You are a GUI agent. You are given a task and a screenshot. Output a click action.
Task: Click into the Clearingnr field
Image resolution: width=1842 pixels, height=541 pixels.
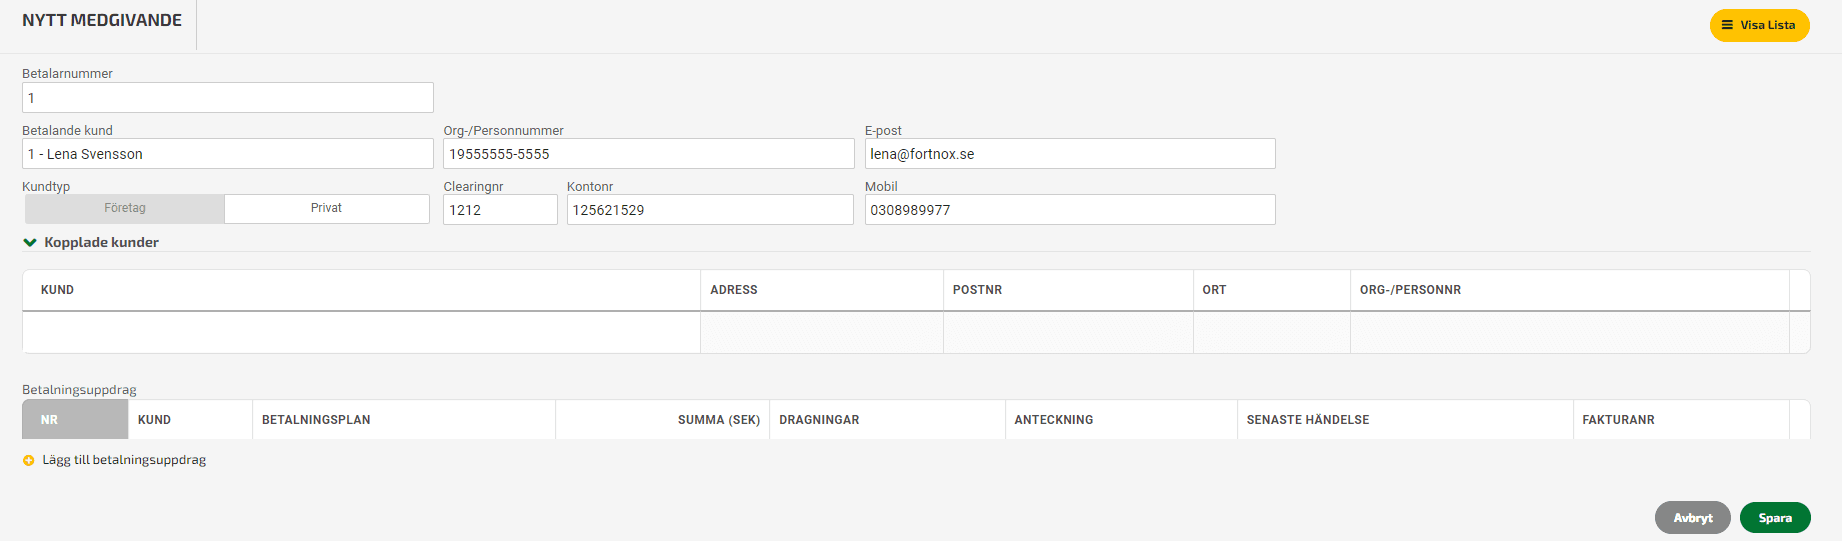(x=500, y=210)
